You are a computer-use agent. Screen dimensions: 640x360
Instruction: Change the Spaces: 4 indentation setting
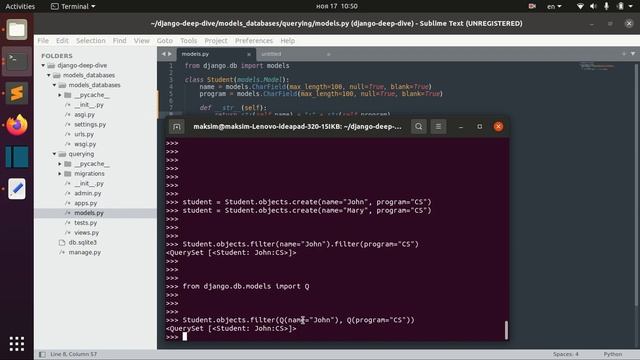point(566,354)
